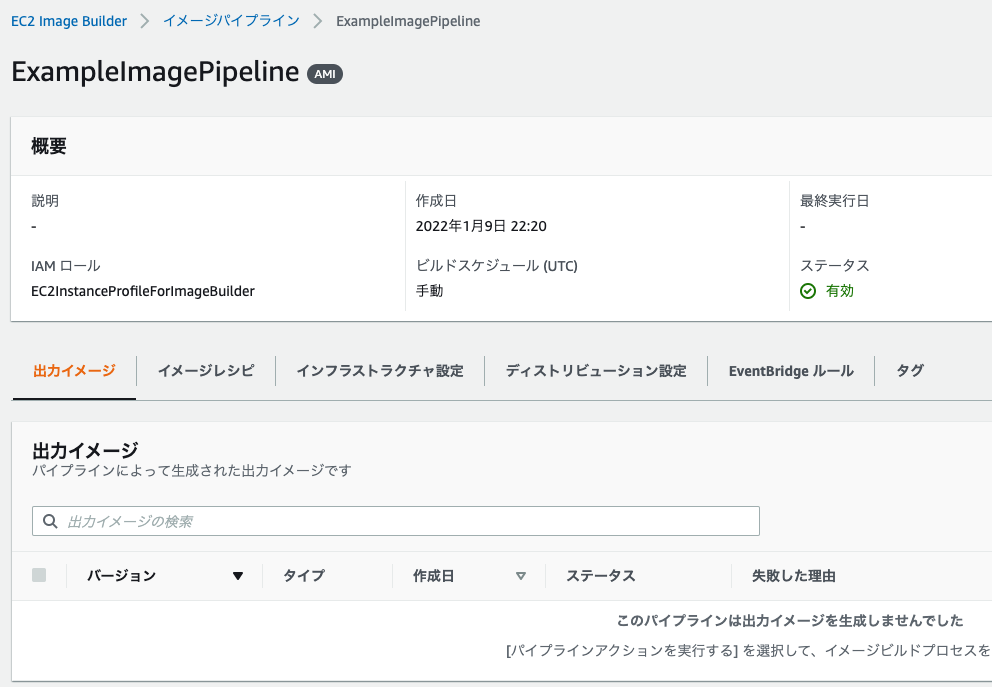Switch to イメージレシピ tab

[x=206, y=371]
